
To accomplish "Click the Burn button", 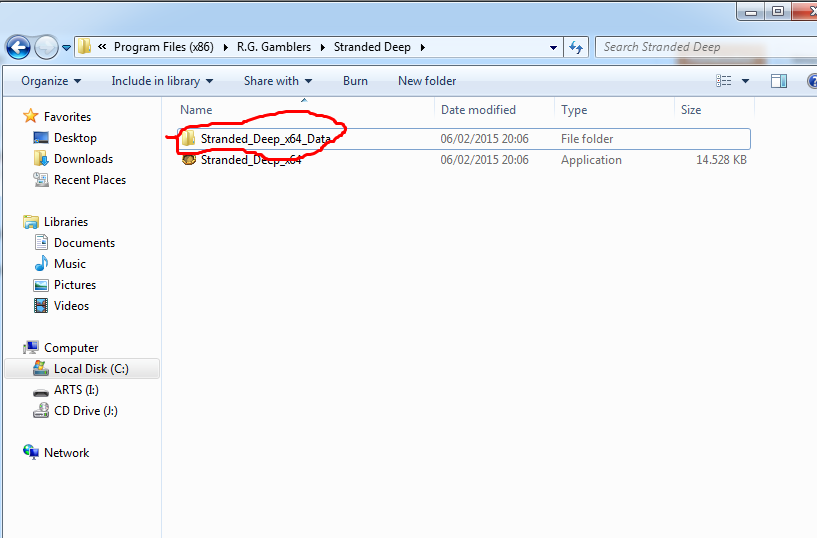I will 355,81.
